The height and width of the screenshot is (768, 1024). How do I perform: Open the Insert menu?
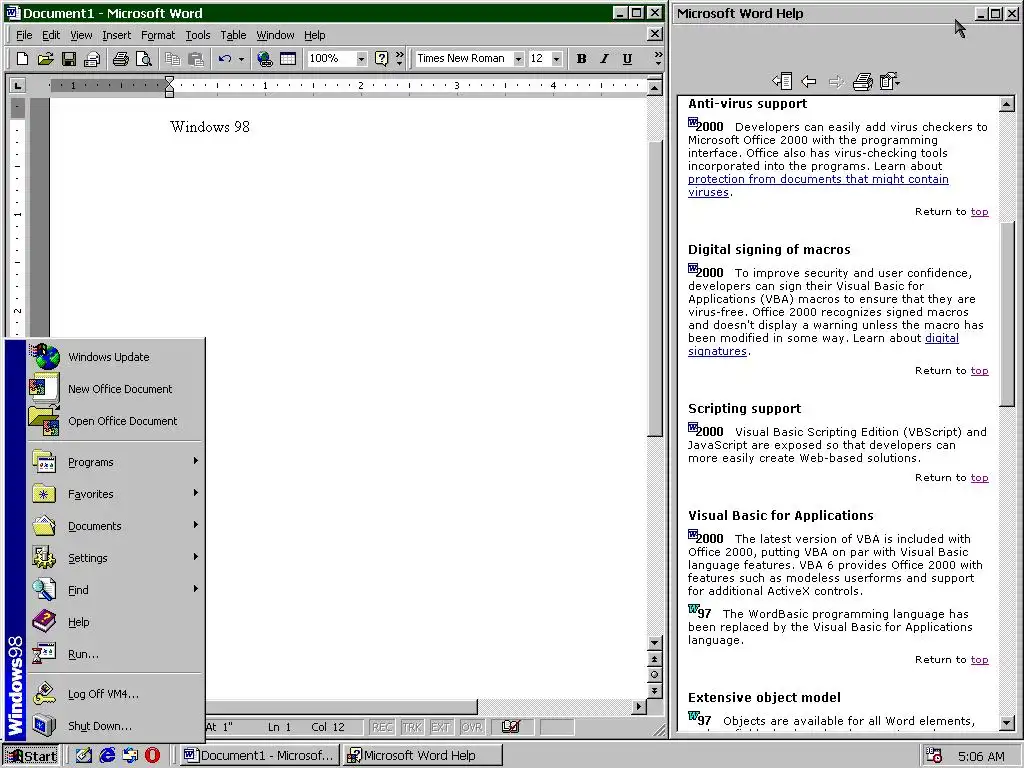pyautogui.click(x=116, y=35)
